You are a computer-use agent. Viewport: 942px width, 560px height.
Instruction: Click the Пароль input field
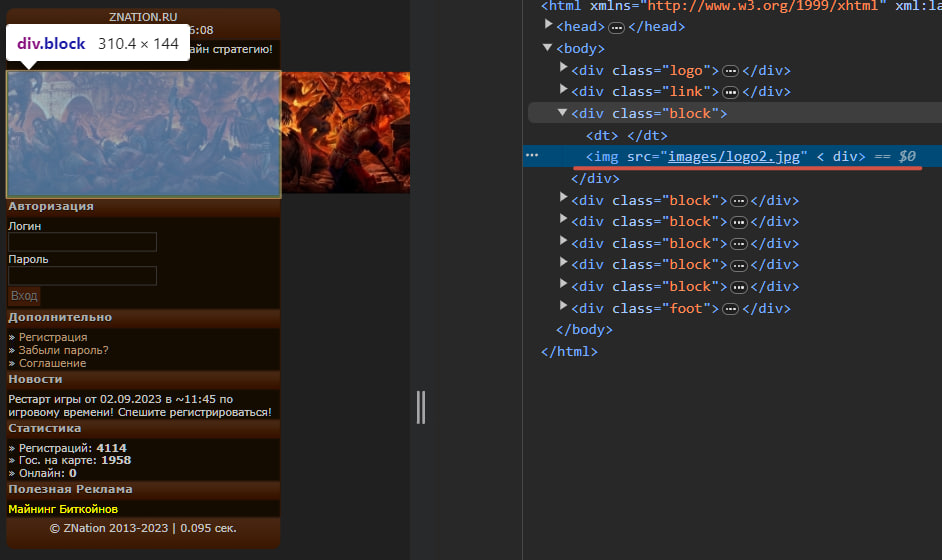tap(82, 276)
